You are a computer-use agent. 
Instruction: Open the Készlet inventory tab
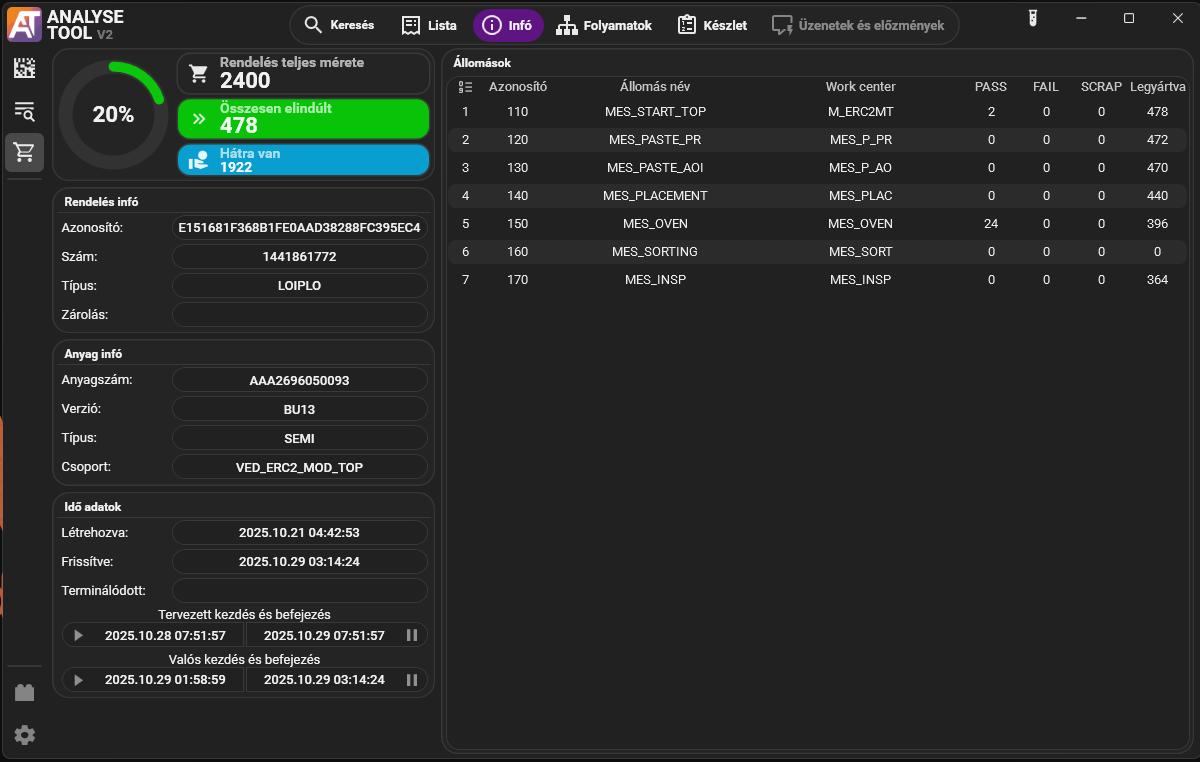tap(712, 25)
